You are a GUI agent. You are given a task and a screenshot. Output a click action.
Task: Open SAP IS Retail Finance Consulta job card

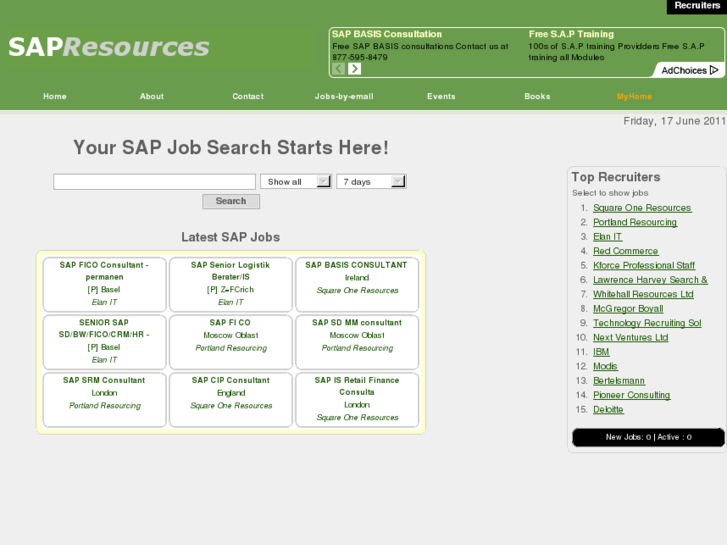(x=357, y=400)
